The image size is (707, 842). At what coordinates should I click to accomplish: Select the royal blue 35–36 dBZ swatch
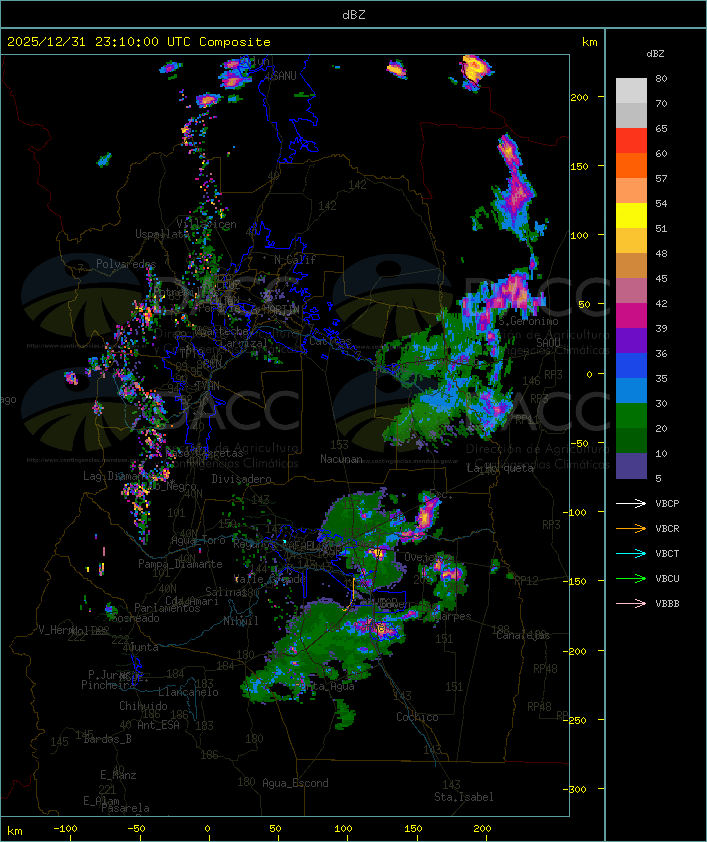pos(631,366)
